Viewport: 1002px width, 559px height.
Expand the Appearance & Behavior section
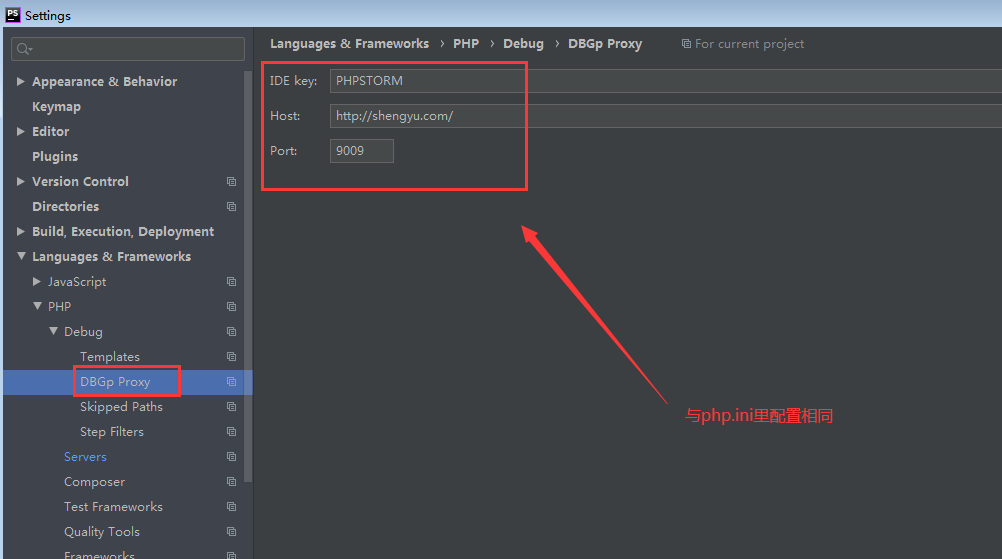point(21,82)
